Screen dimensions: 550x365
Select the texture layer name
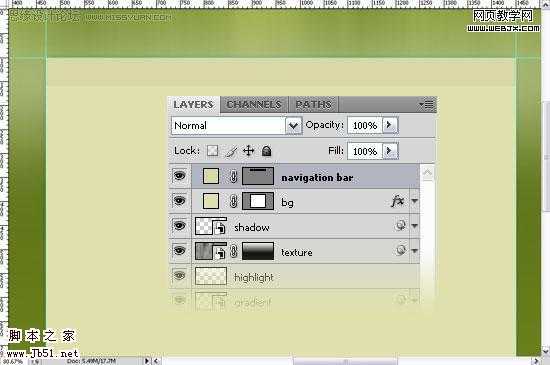(x=297, y=252)
